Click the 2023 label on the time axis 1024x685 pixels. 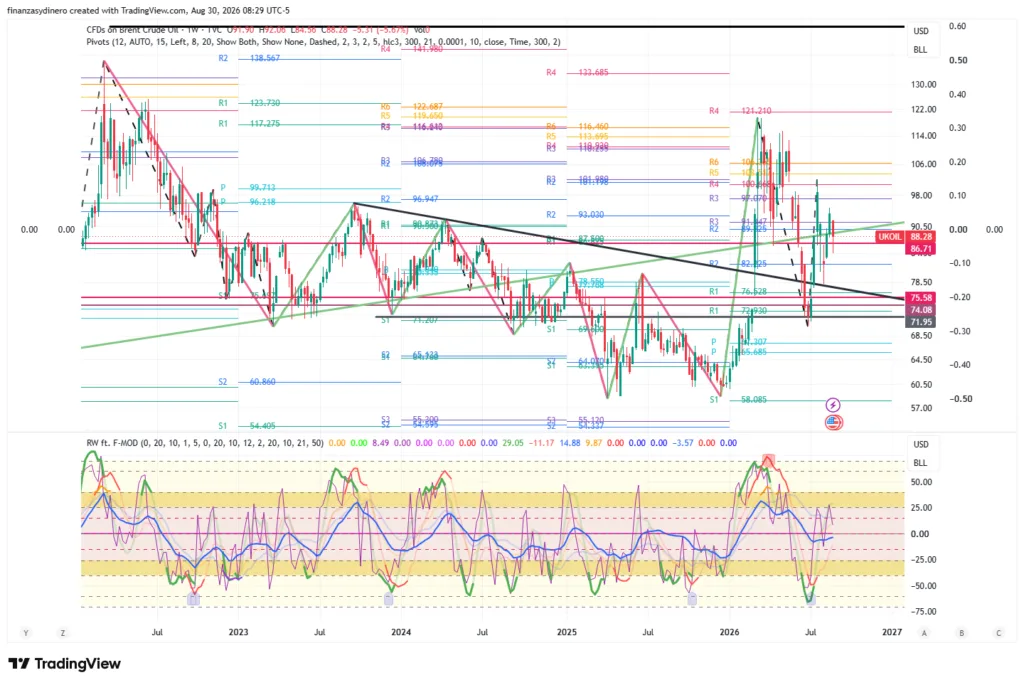pos(238,632)
